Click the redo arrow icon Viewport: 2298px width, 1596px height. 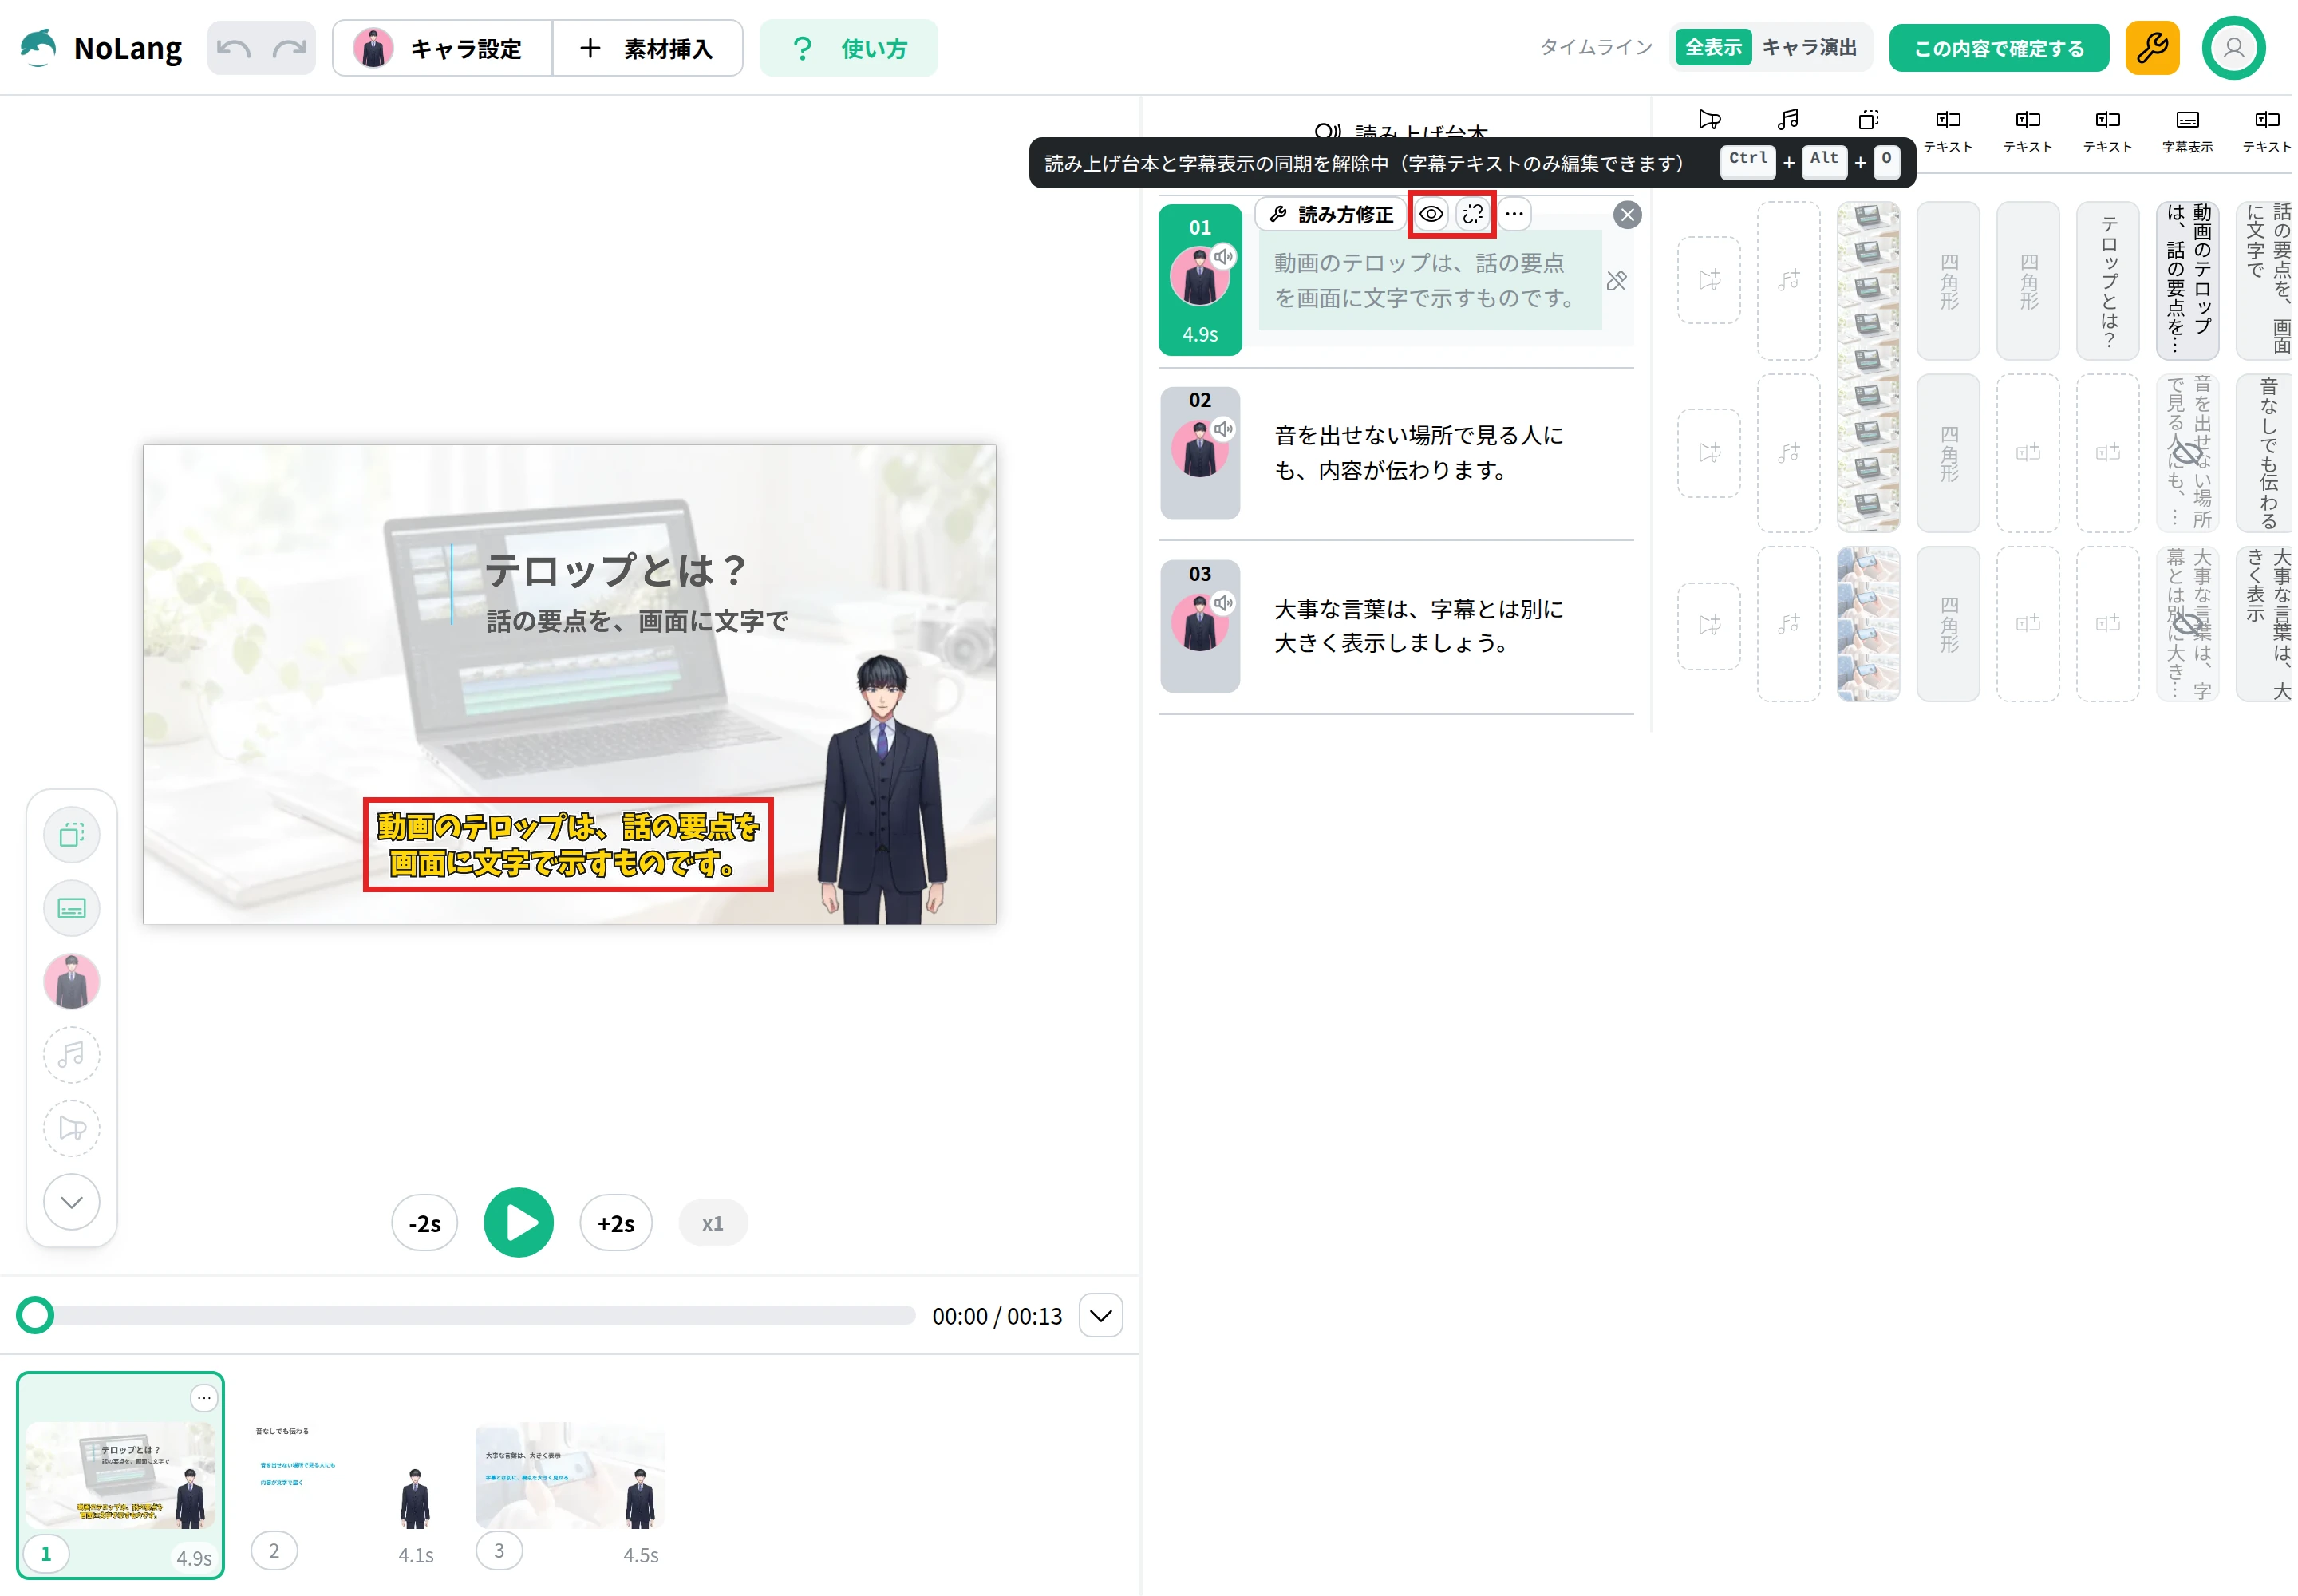click(x=290, y=48)
